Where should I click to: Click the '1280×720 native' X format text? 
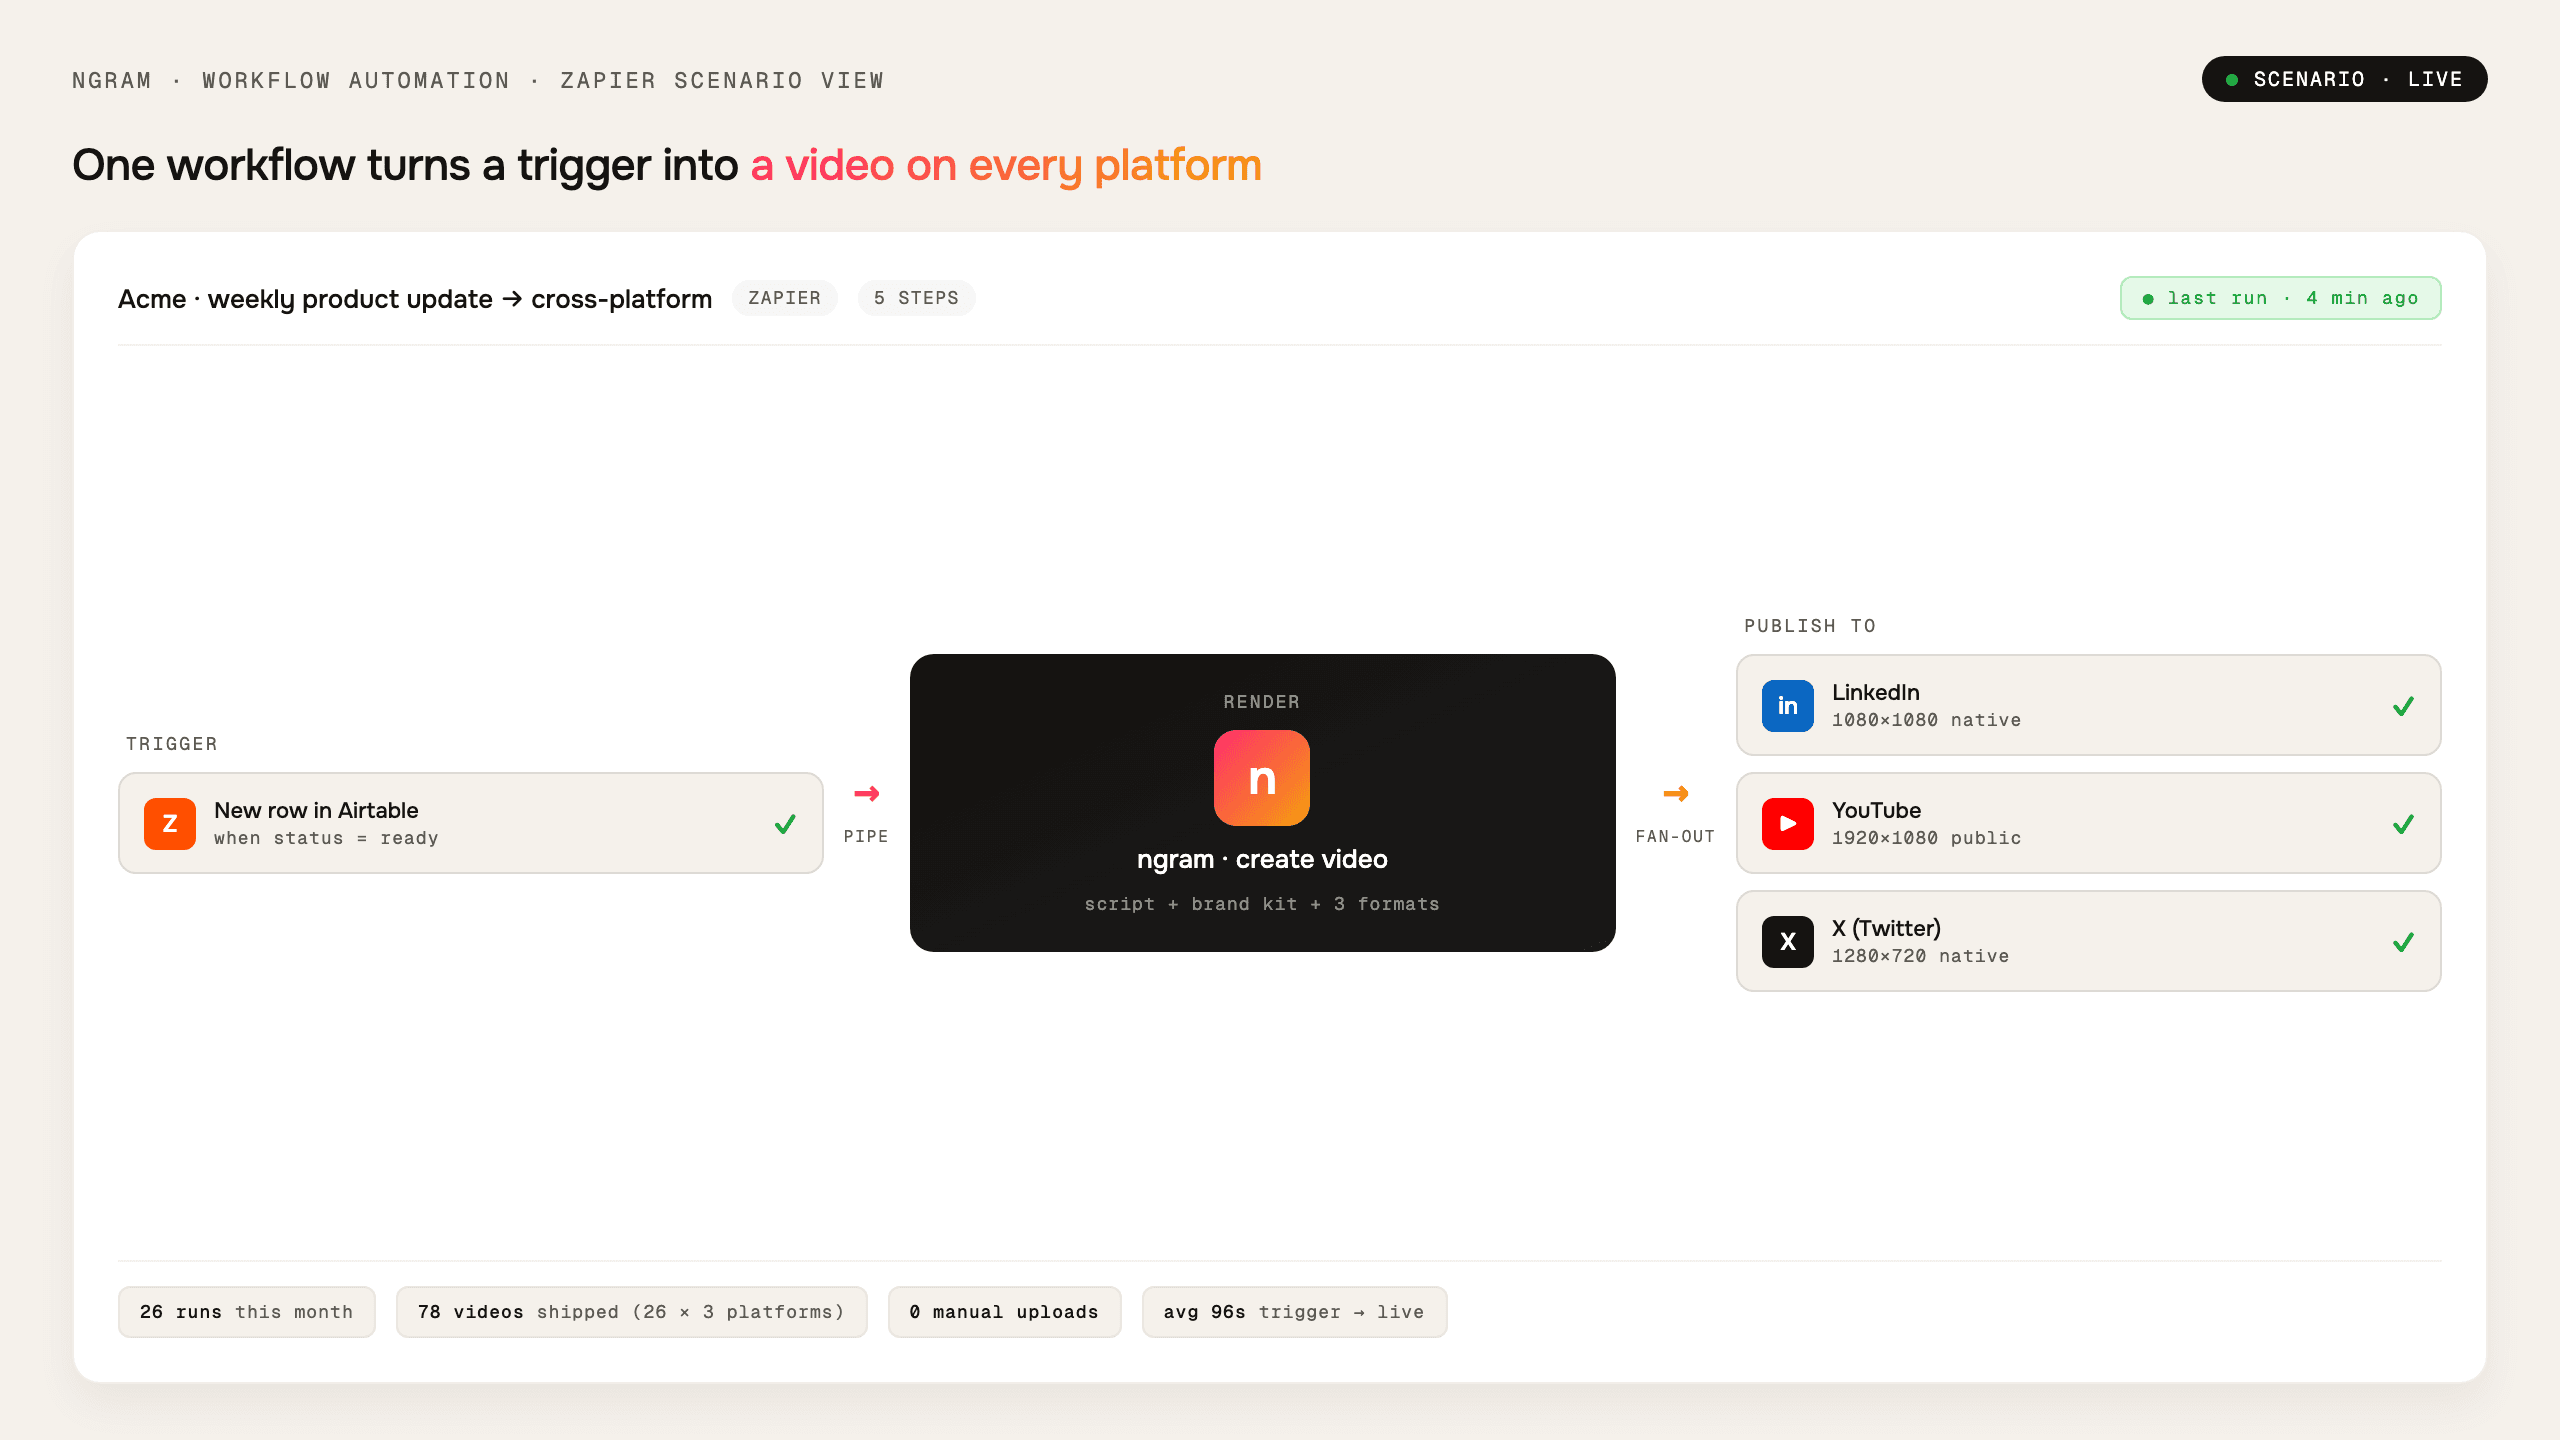[x=1921, y=956]
